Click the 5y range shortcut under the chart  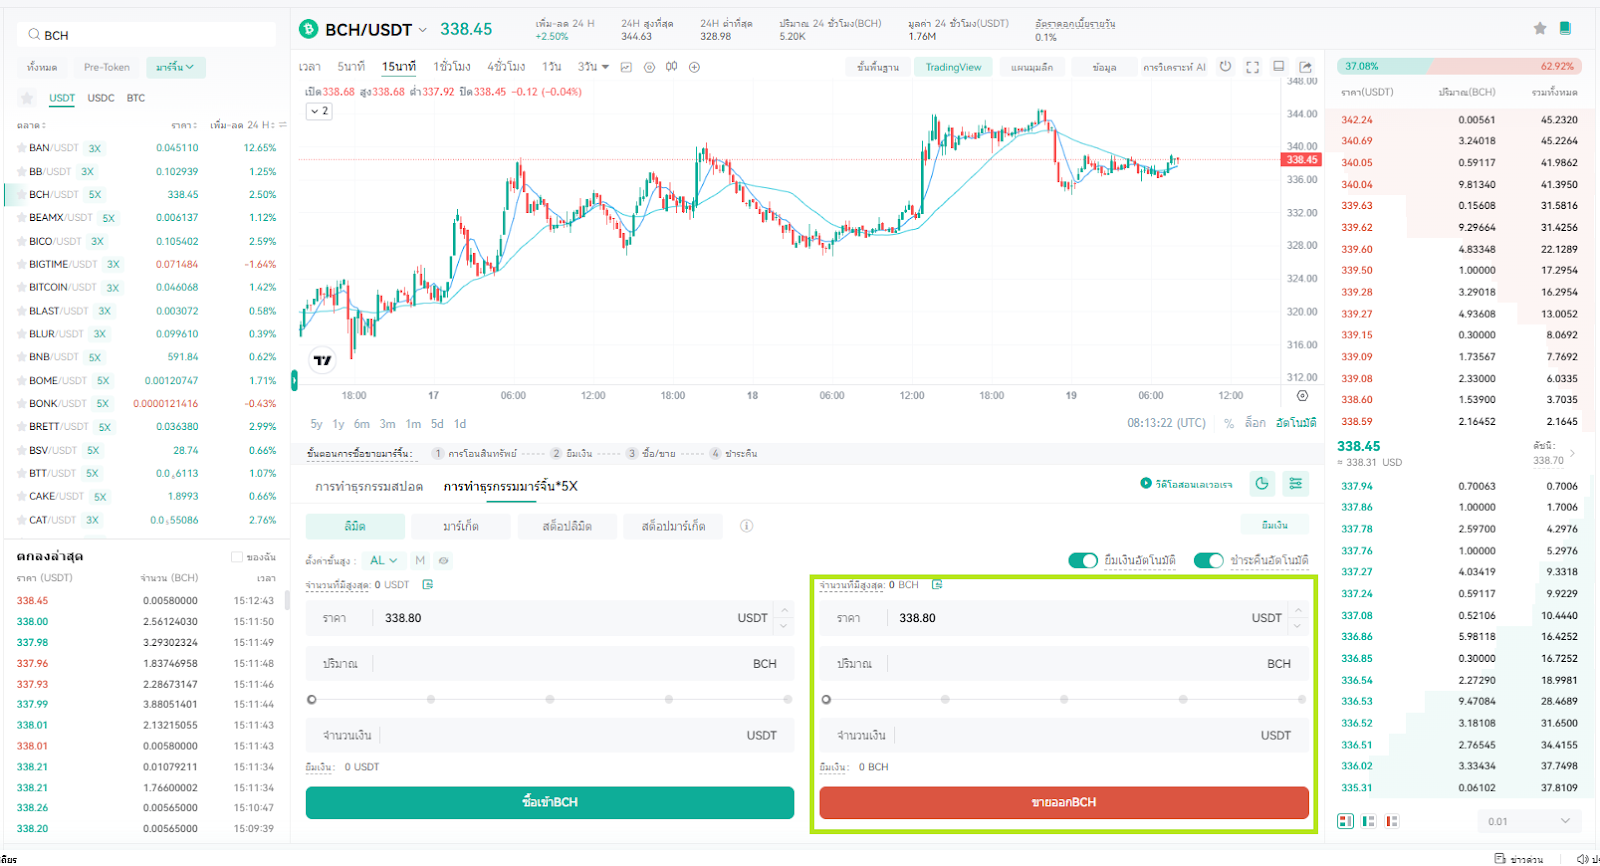(x=316, y=424)
